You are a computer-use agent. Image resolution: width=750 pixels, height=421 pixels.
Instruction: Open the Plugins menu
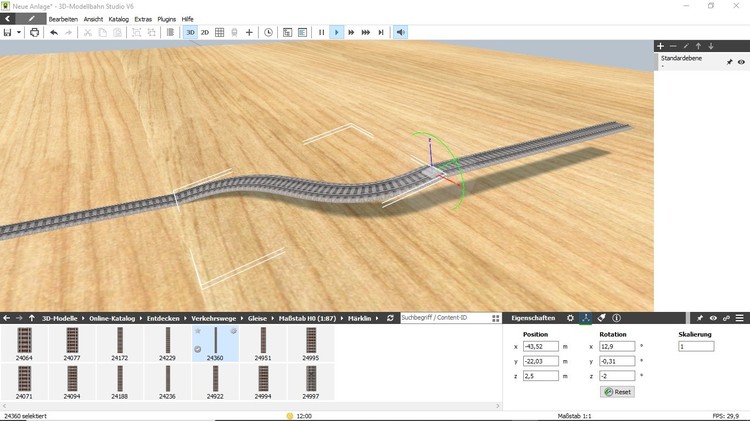point(166,19)
